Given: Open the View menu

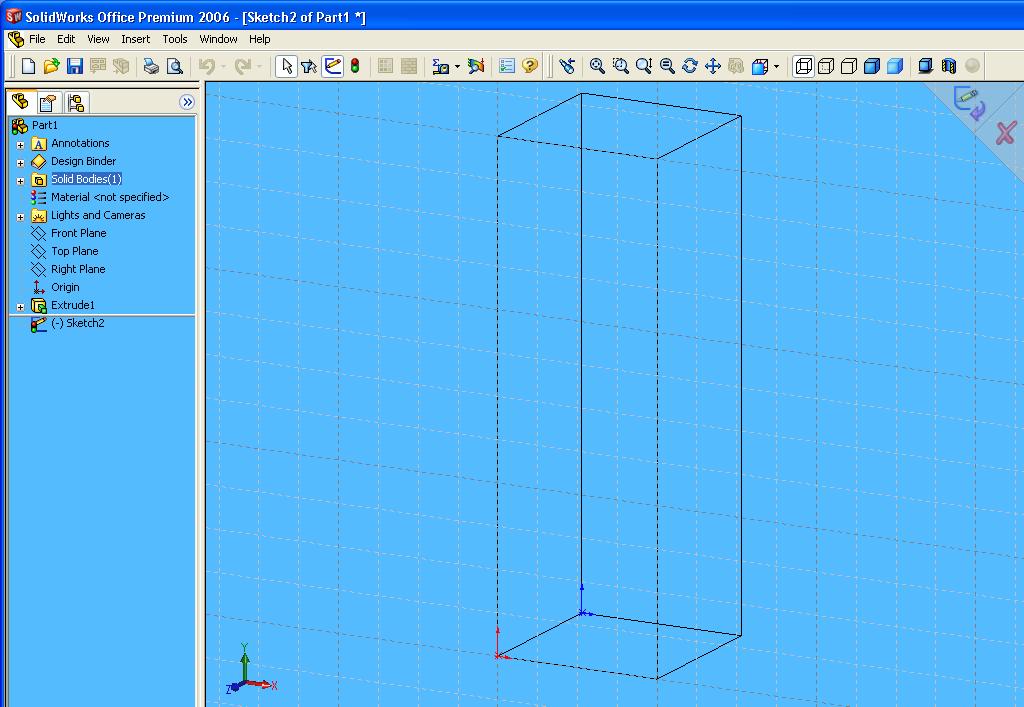Looking at the screenshot, I should 99,39.
